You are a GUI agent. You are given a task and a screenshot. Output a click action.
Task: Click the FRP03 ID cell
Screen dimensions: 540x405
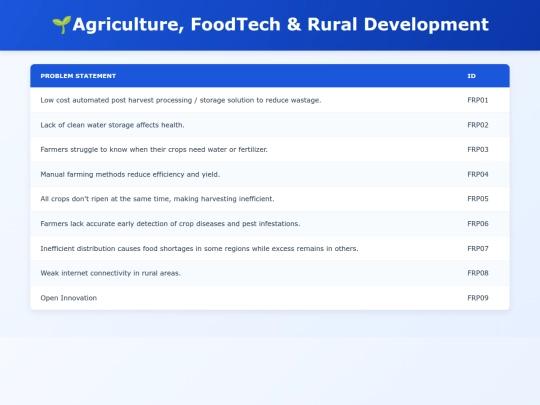pyautogui.click(x=478, y=149)
